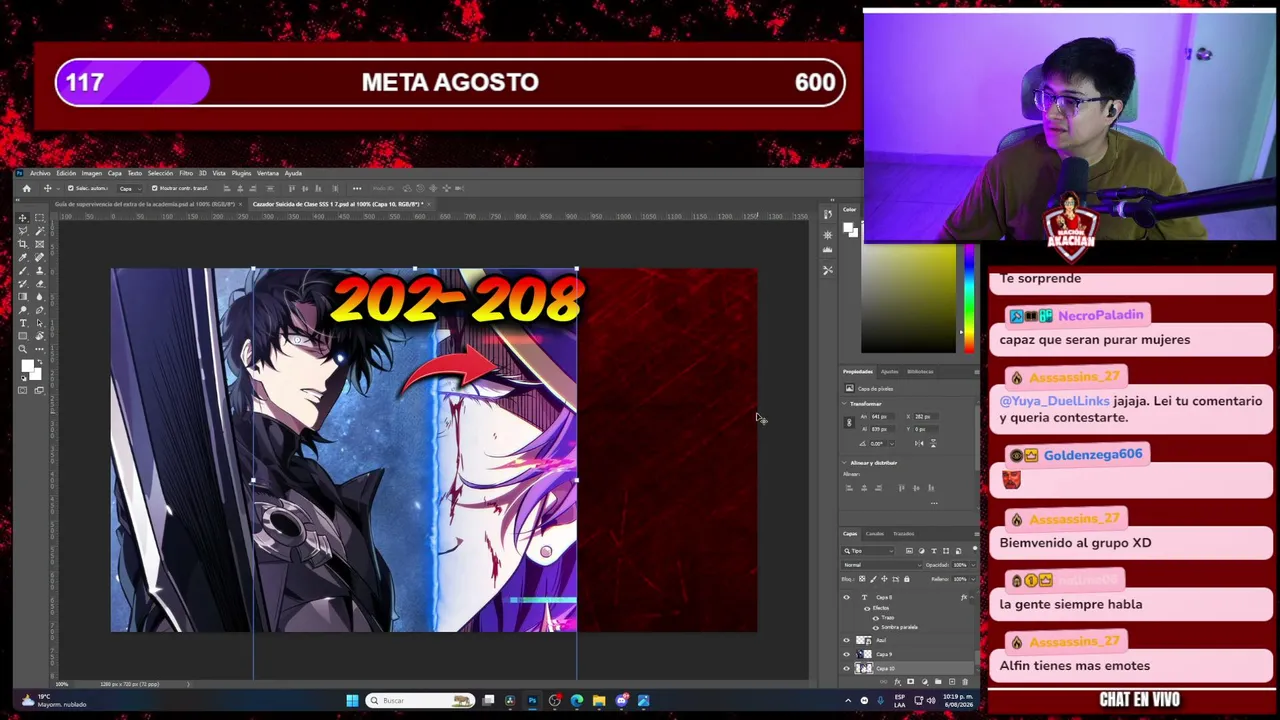
Task: Open the Archivo menu
Action: click(x=40, y=173)
